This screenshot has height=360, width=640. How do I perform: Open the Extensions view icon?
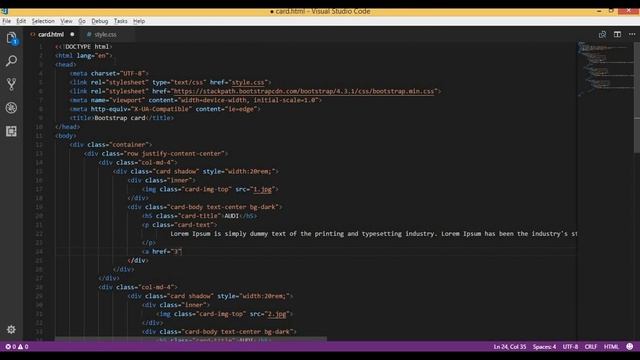tap(11, 131)
